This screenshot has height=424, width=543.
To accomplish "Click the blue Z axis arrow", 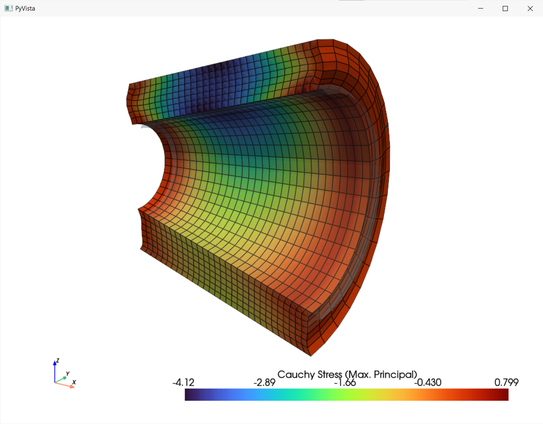I will 54,371.
